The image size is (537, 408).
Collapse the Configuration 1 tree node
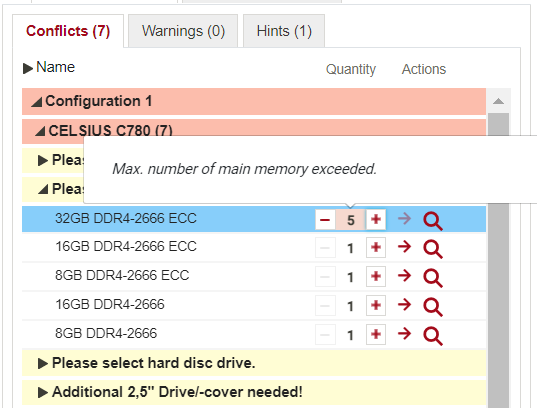37,102
